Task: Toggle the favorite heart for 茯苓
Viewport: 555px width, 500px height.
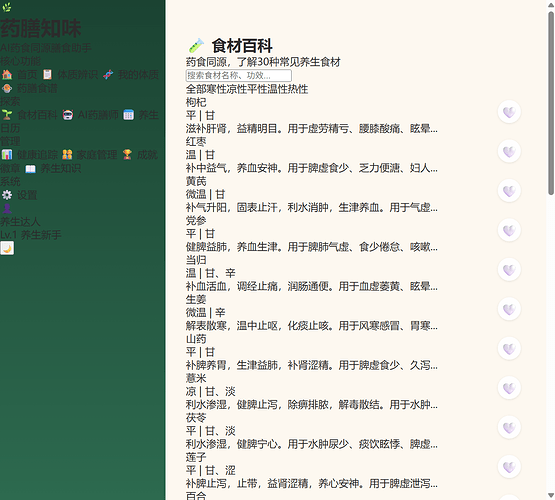Action: click(x=509, y=427)
